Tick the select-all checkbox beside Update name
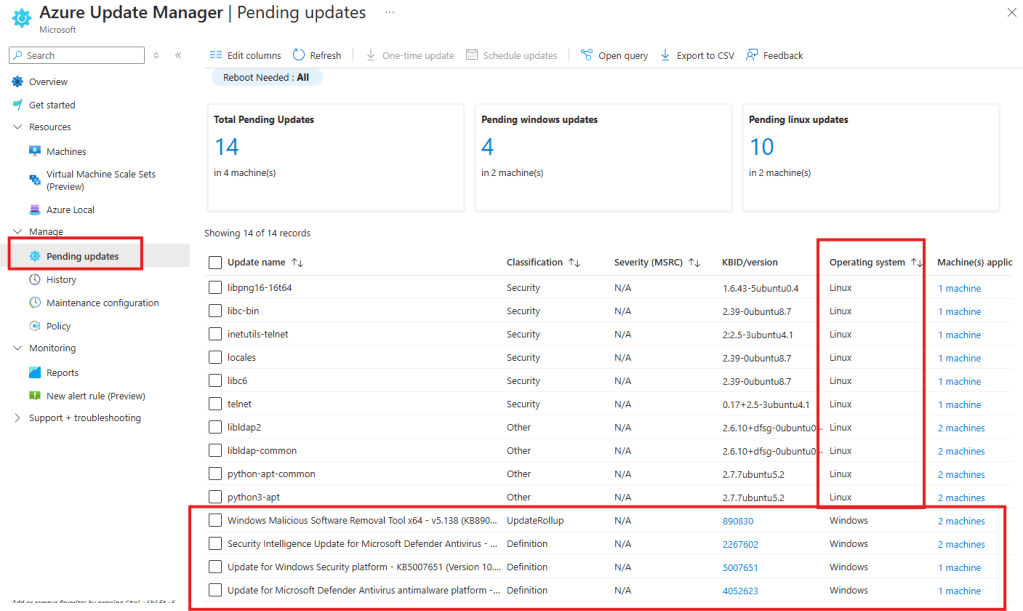The image size is (1023, 611). tap(216, 263)
